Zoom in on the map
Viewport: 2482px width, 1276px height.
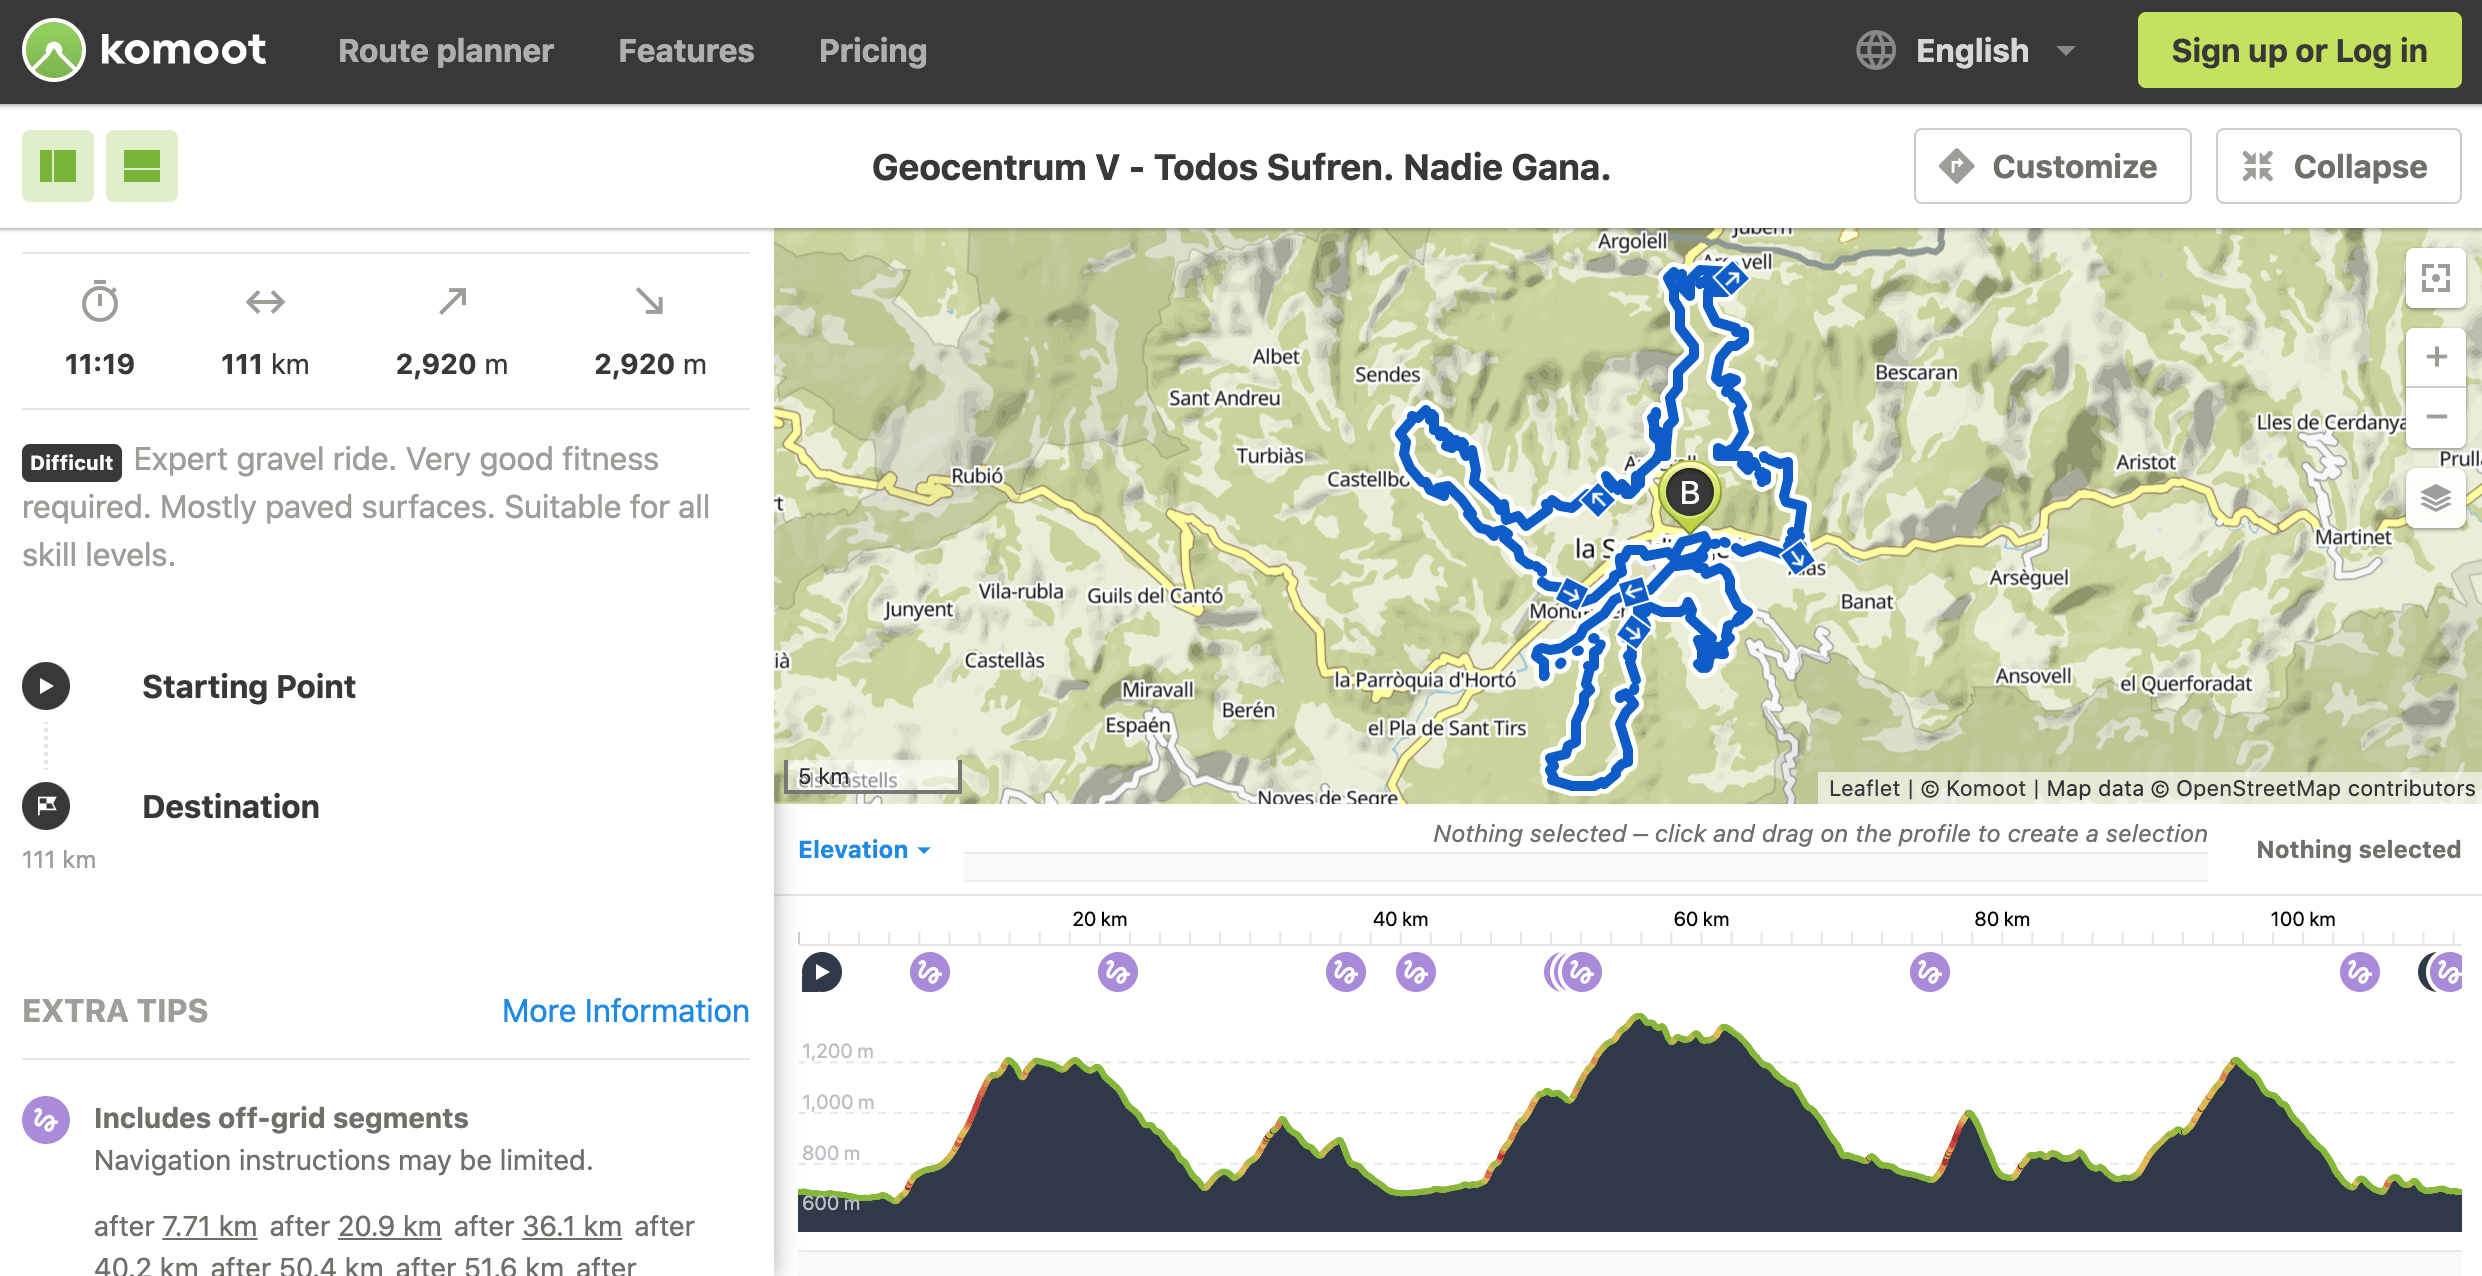tap(2436, 357)
